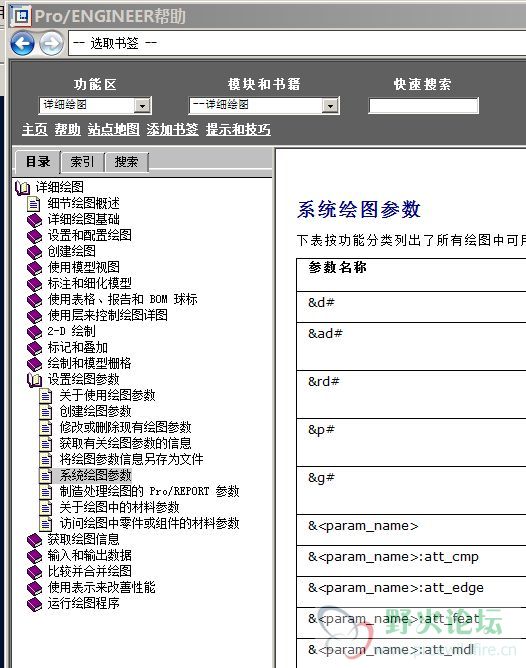The image size is (526, 668).
Task: Click the 系统绘图参数 page heading
Action: tap(359, 209)
